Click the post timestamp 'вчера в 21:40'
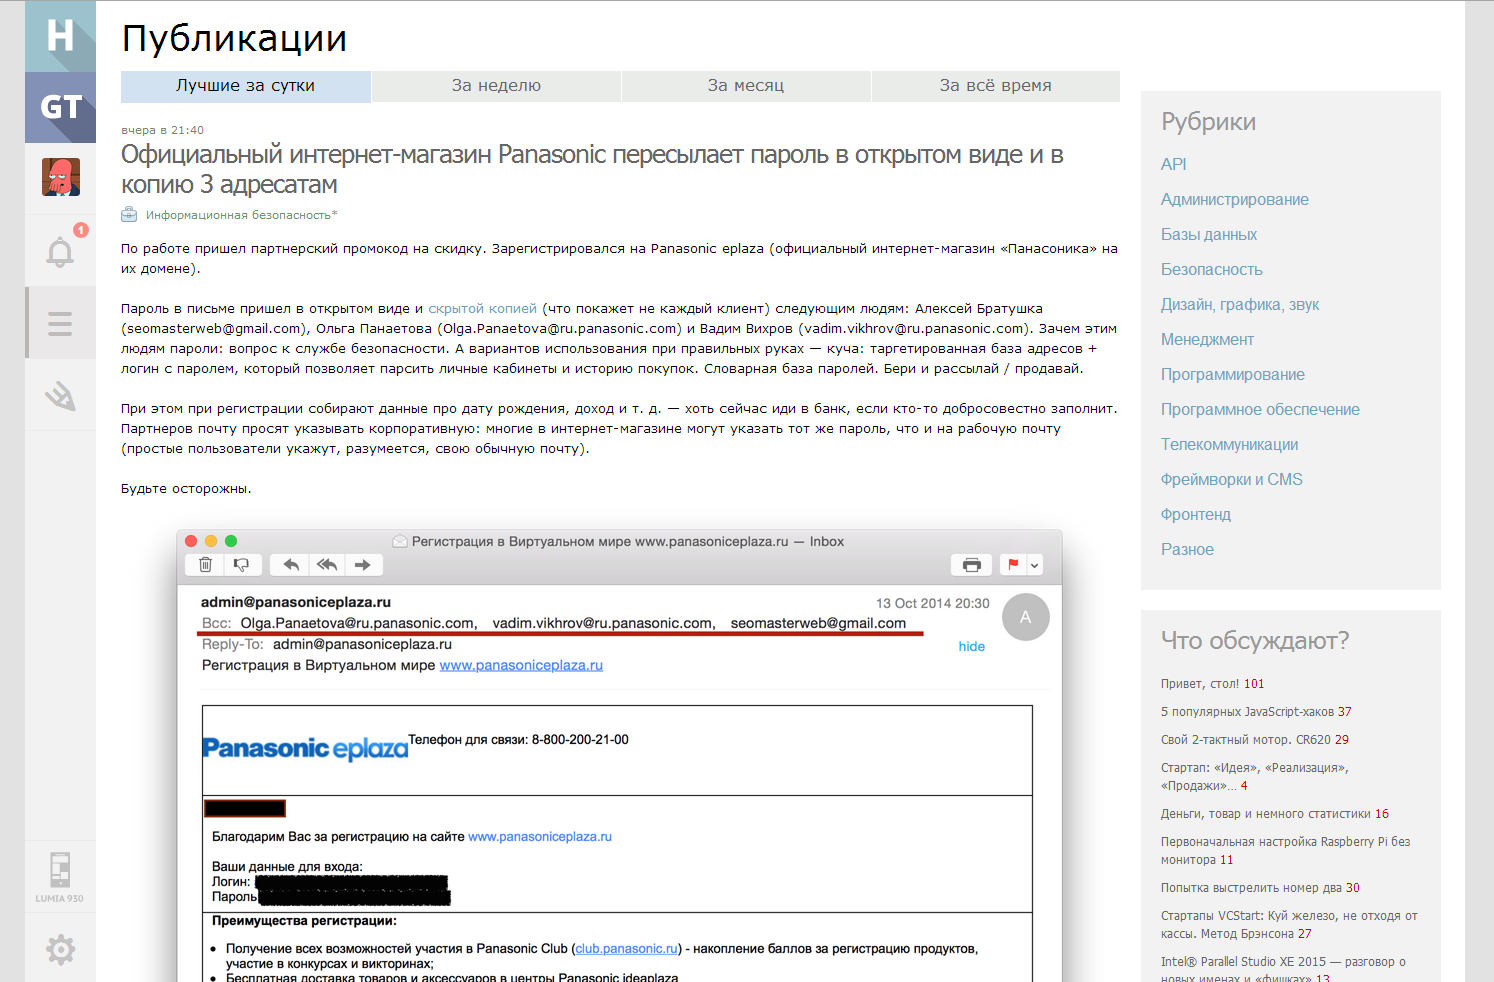This screenshot has width=1494, height=982. (x=162, y=130)
